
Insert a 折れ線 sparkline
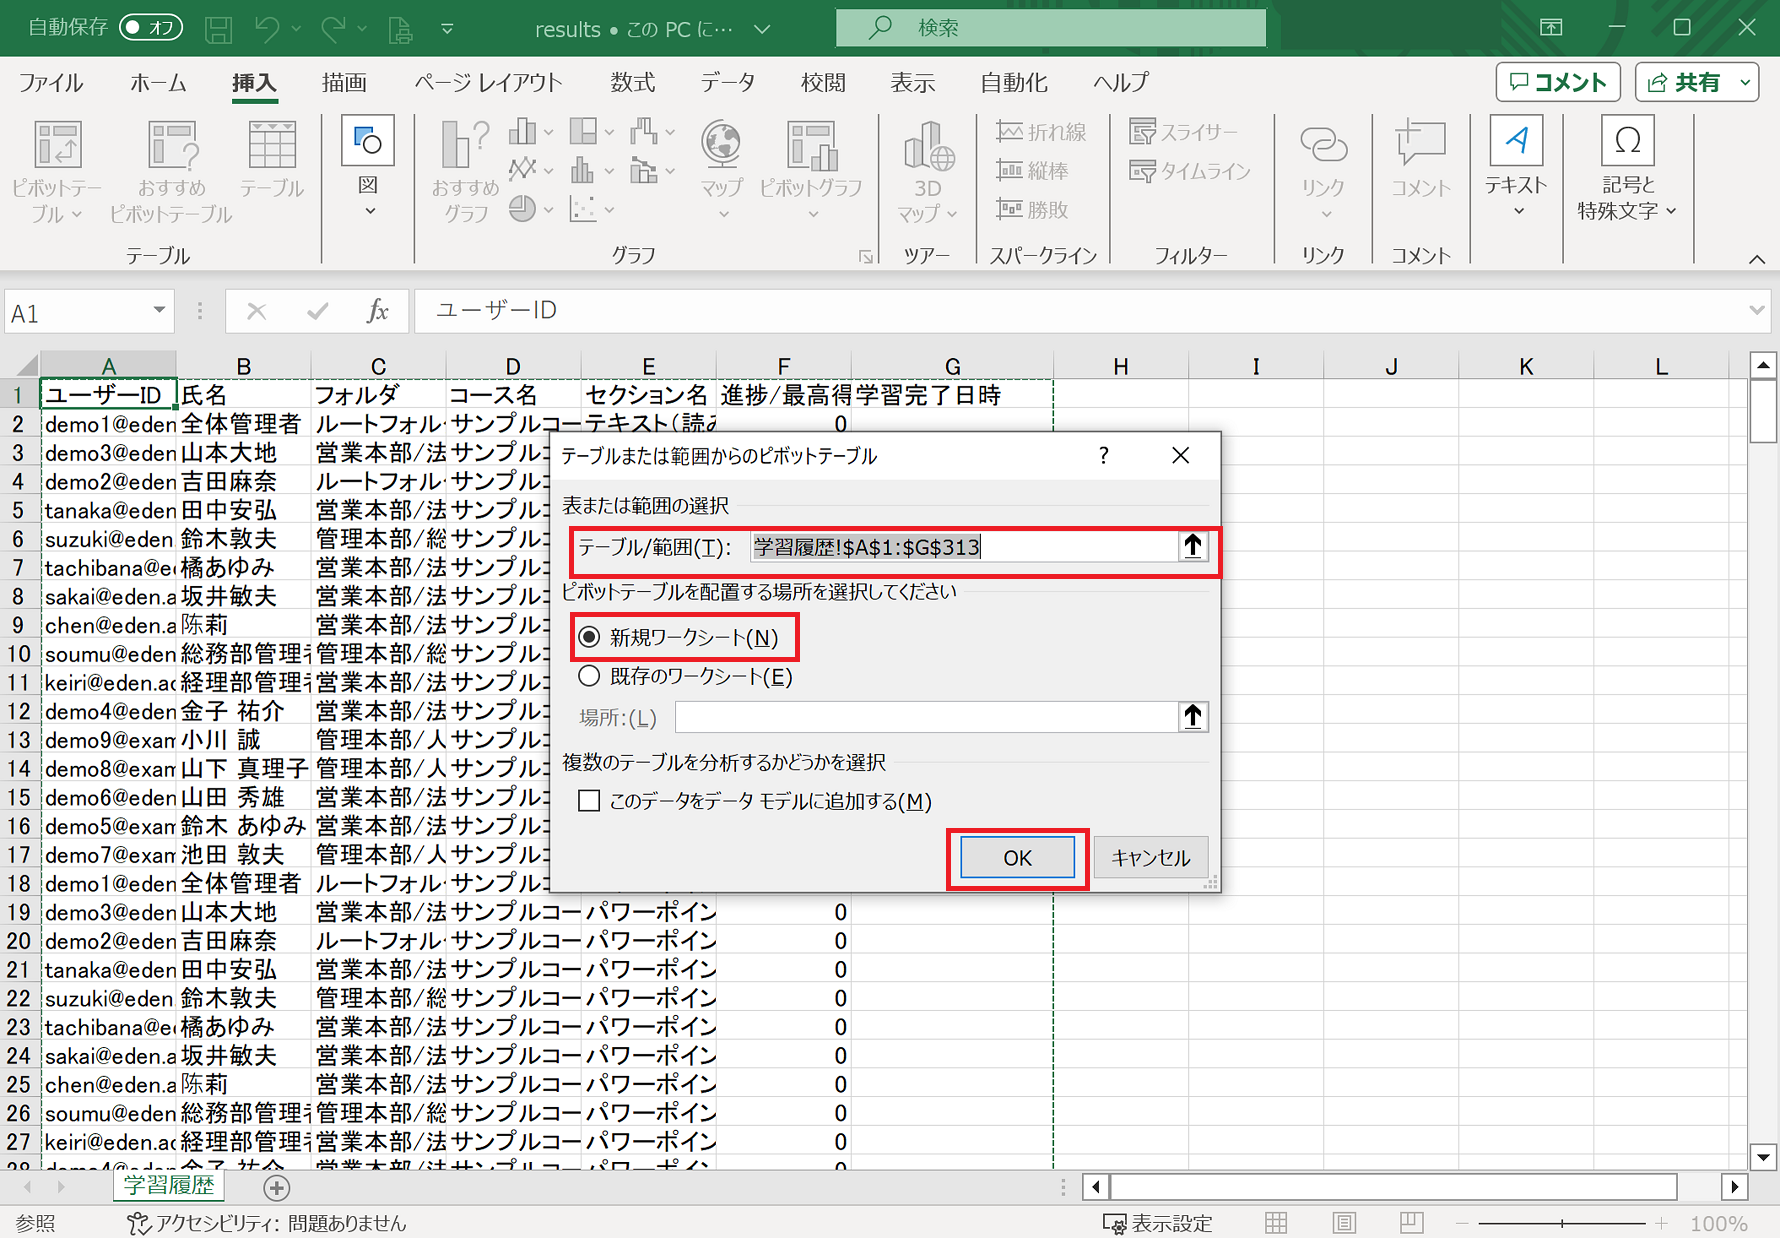tap(1042, 132)
